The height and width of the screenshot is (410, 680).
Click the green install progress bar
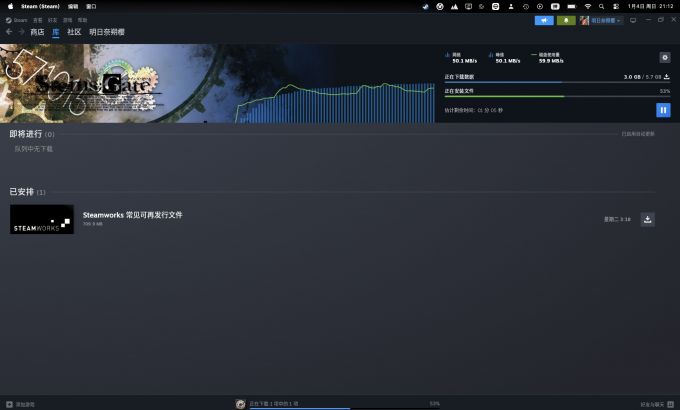(x=557, y=96)
